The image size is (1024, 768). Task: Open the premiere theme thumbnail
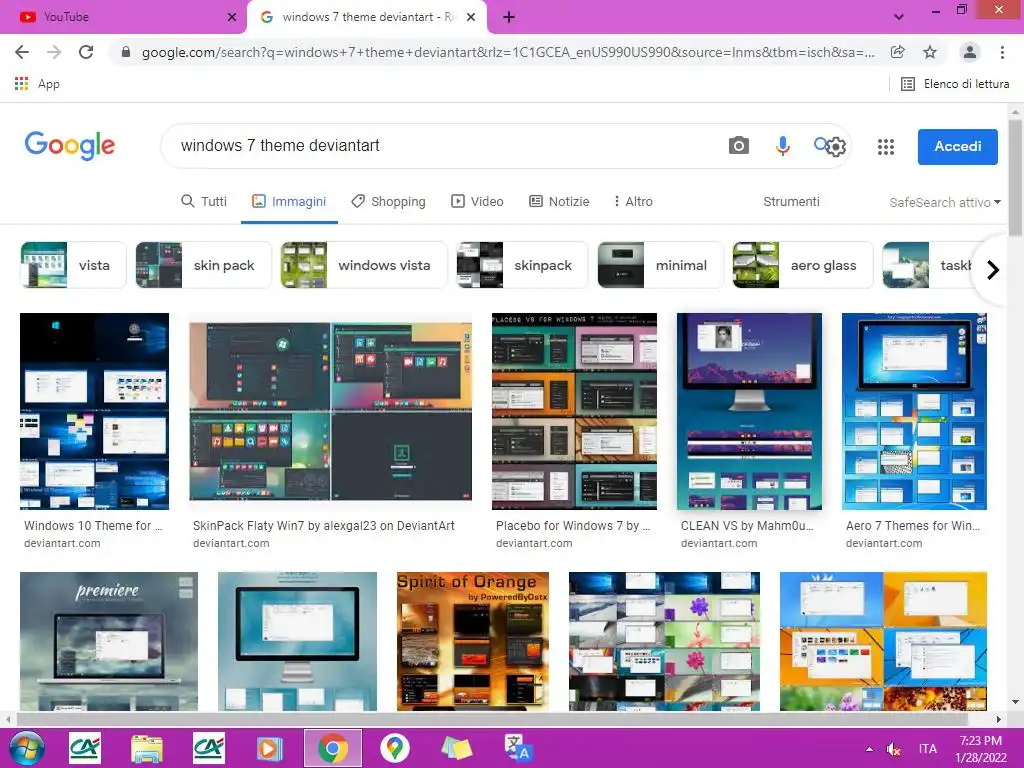pyautogui.click(x=109, y=641)
